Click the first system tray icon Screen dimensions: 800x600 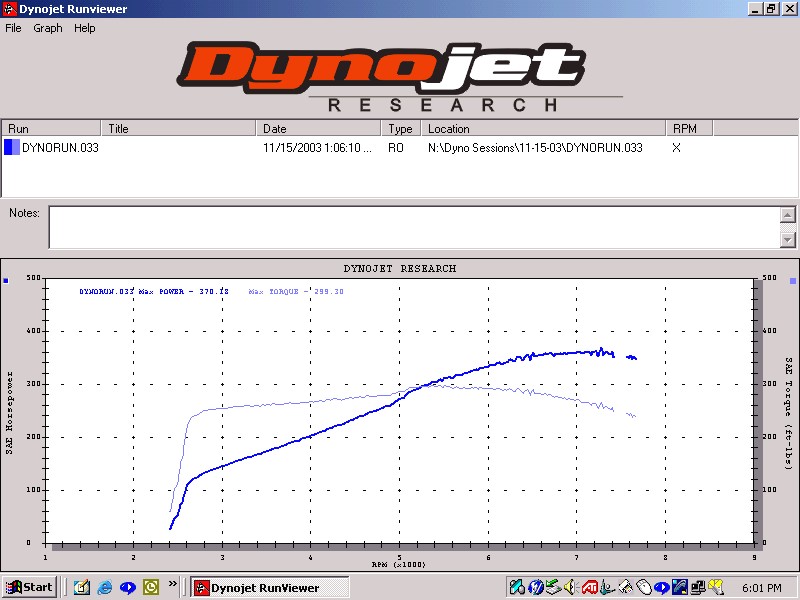pyautogui.click(x=517, y=588)
